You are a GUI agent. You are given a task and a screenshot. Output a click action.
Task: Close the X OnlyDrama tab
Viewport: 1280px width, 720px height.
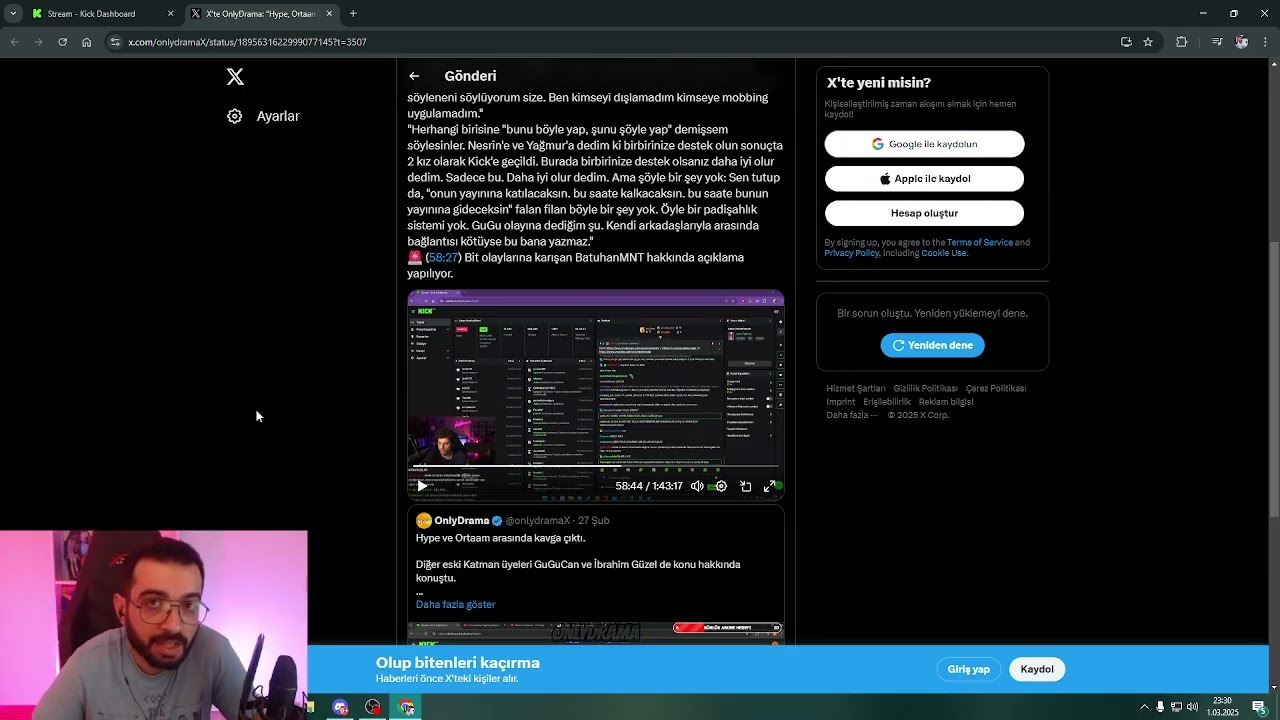click(327, 14)
